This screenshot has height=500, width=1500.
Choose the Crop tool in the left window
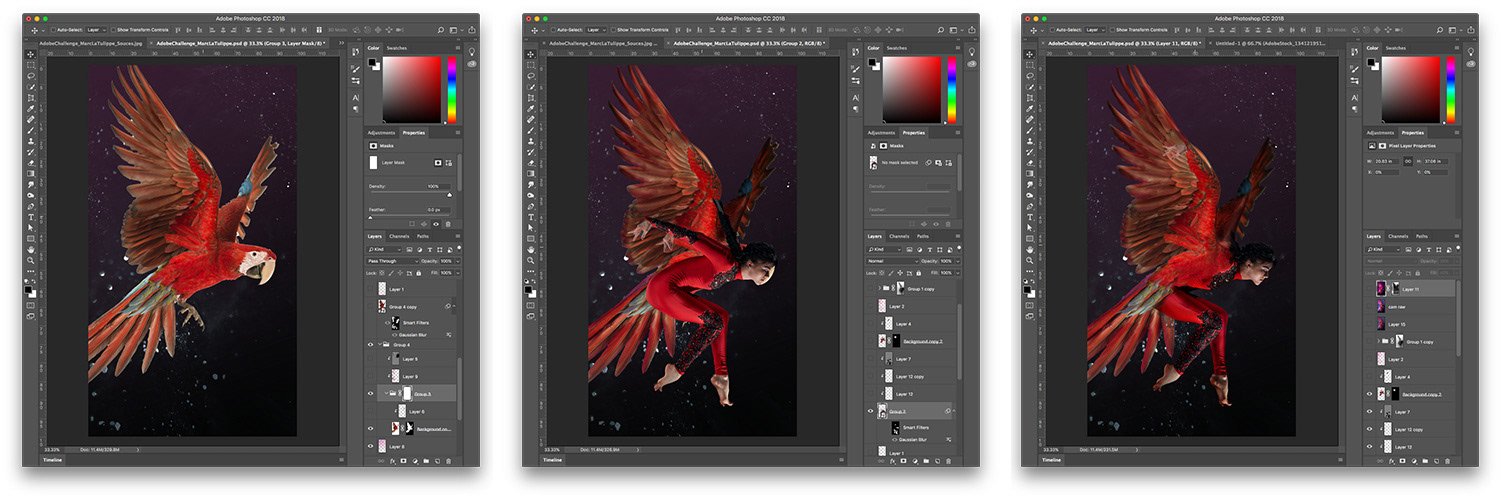30,97
